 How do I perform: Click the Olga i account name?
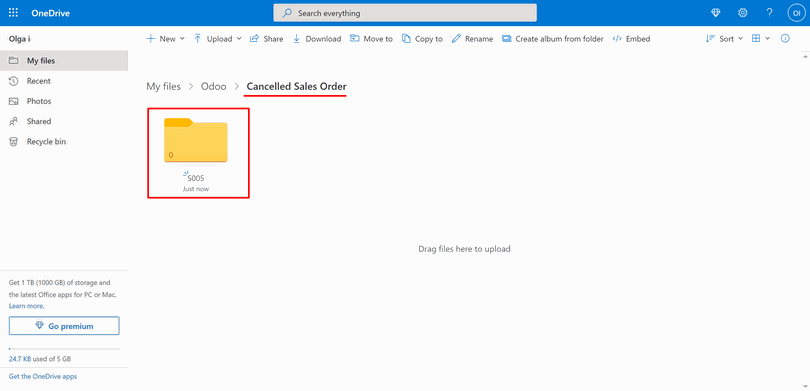[x=20, y=39]
